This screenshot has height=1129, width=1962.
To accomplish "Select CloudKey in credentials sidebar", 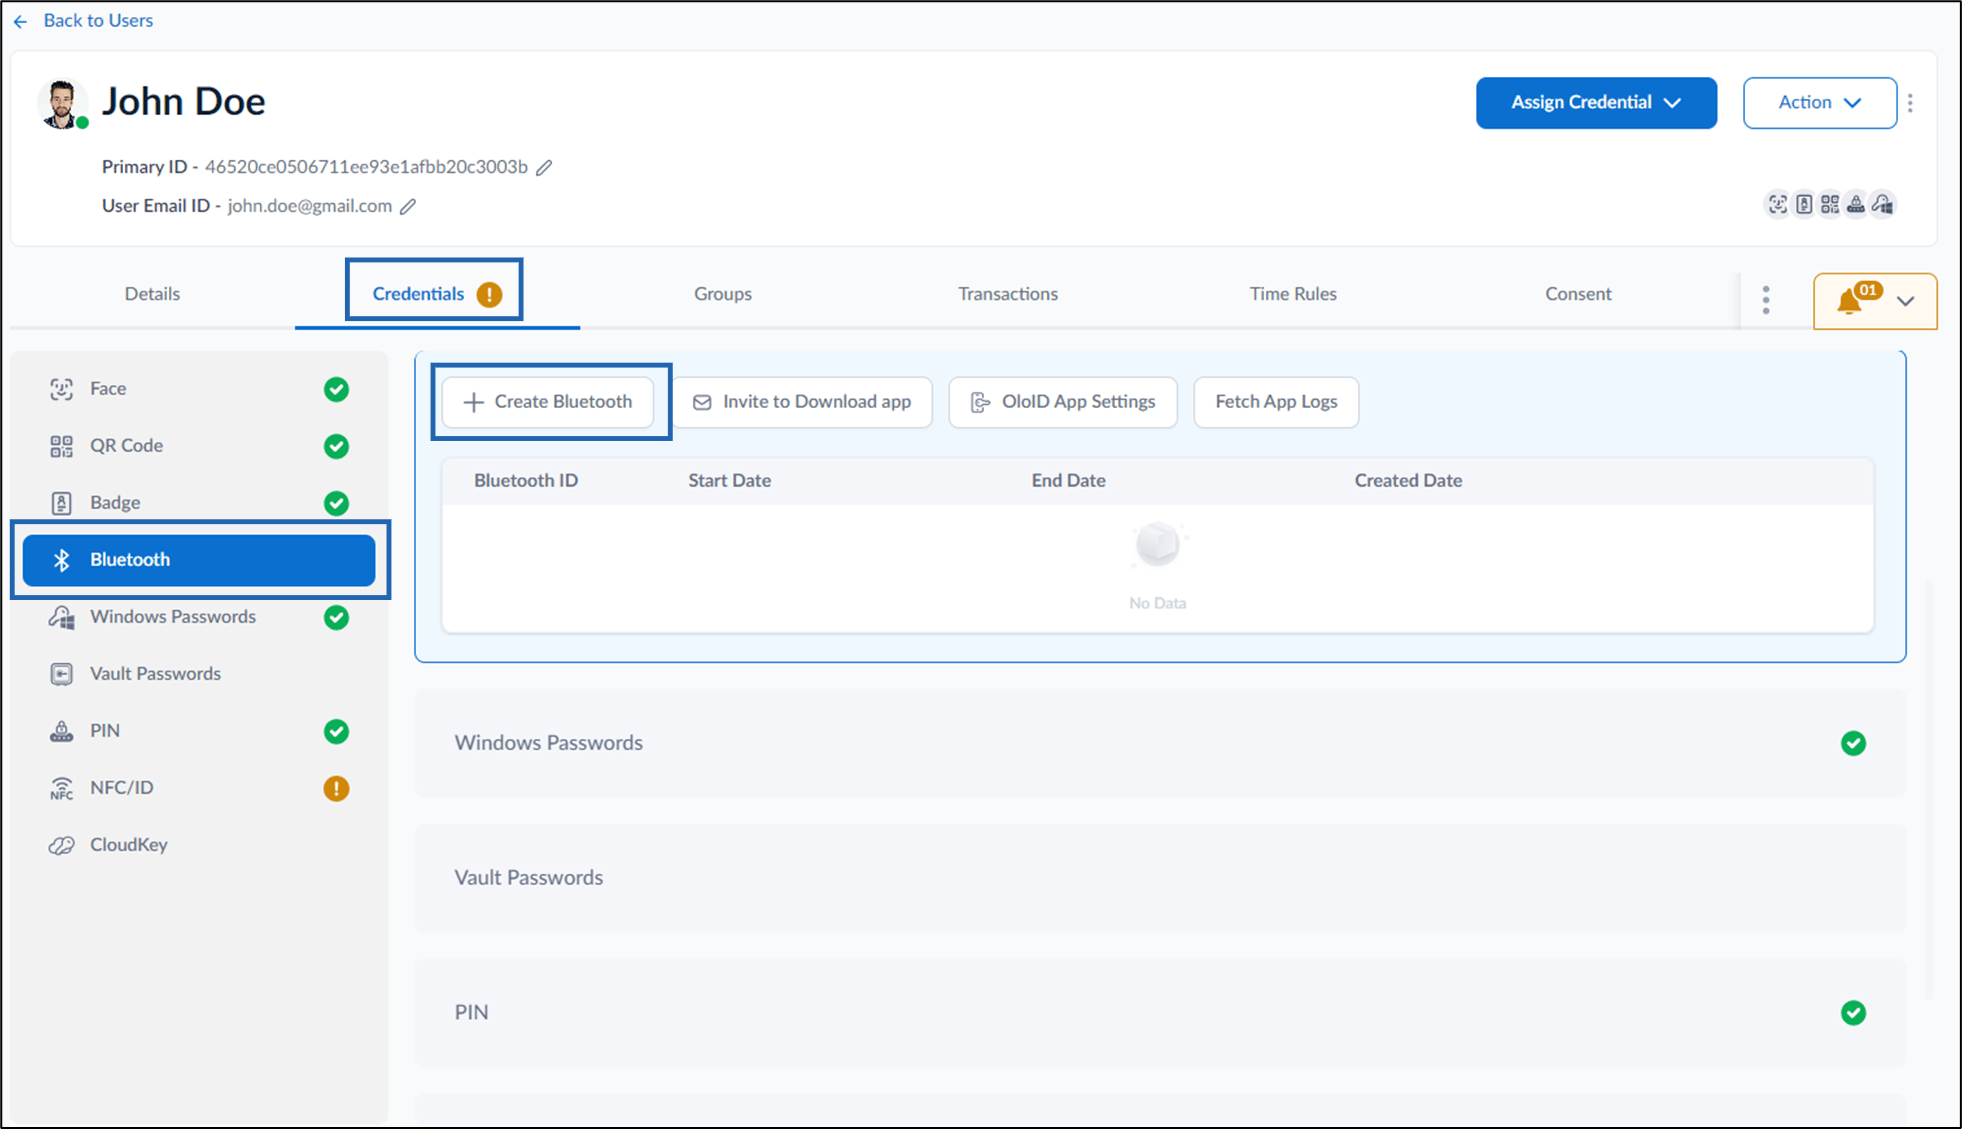I will tap(199, 845).
